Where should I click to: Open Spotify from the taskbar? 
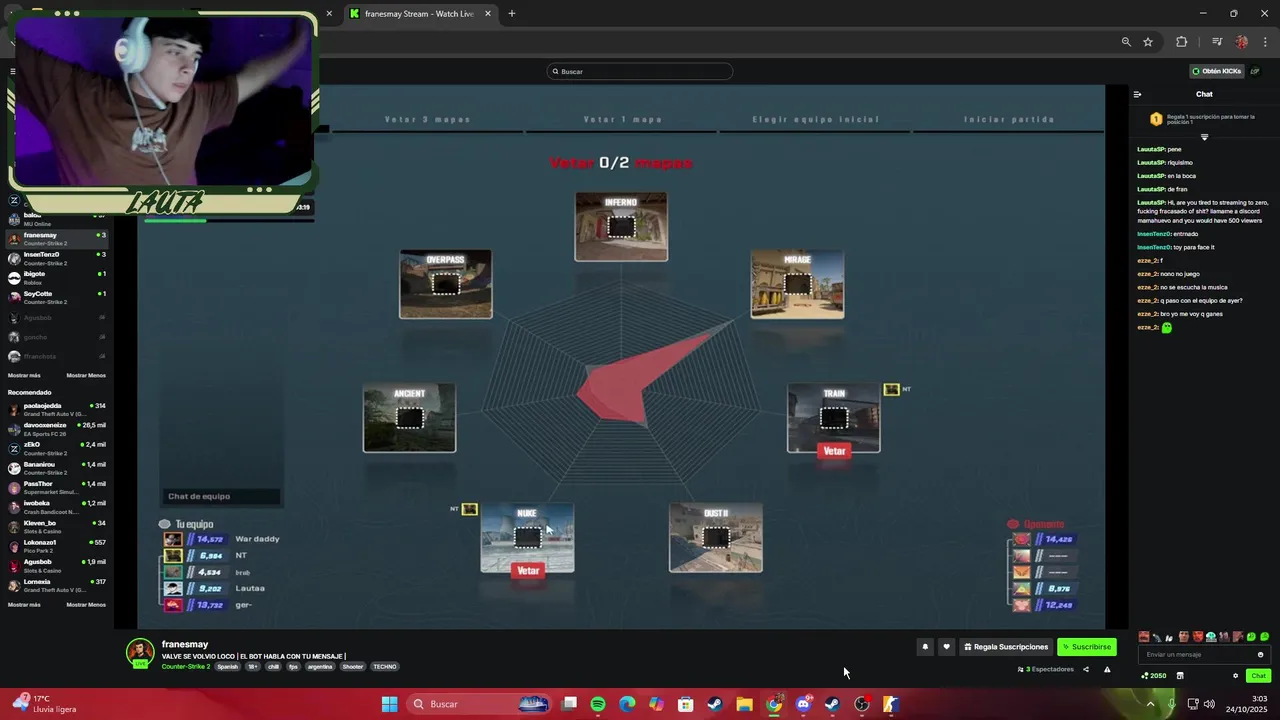coord(598,704)
